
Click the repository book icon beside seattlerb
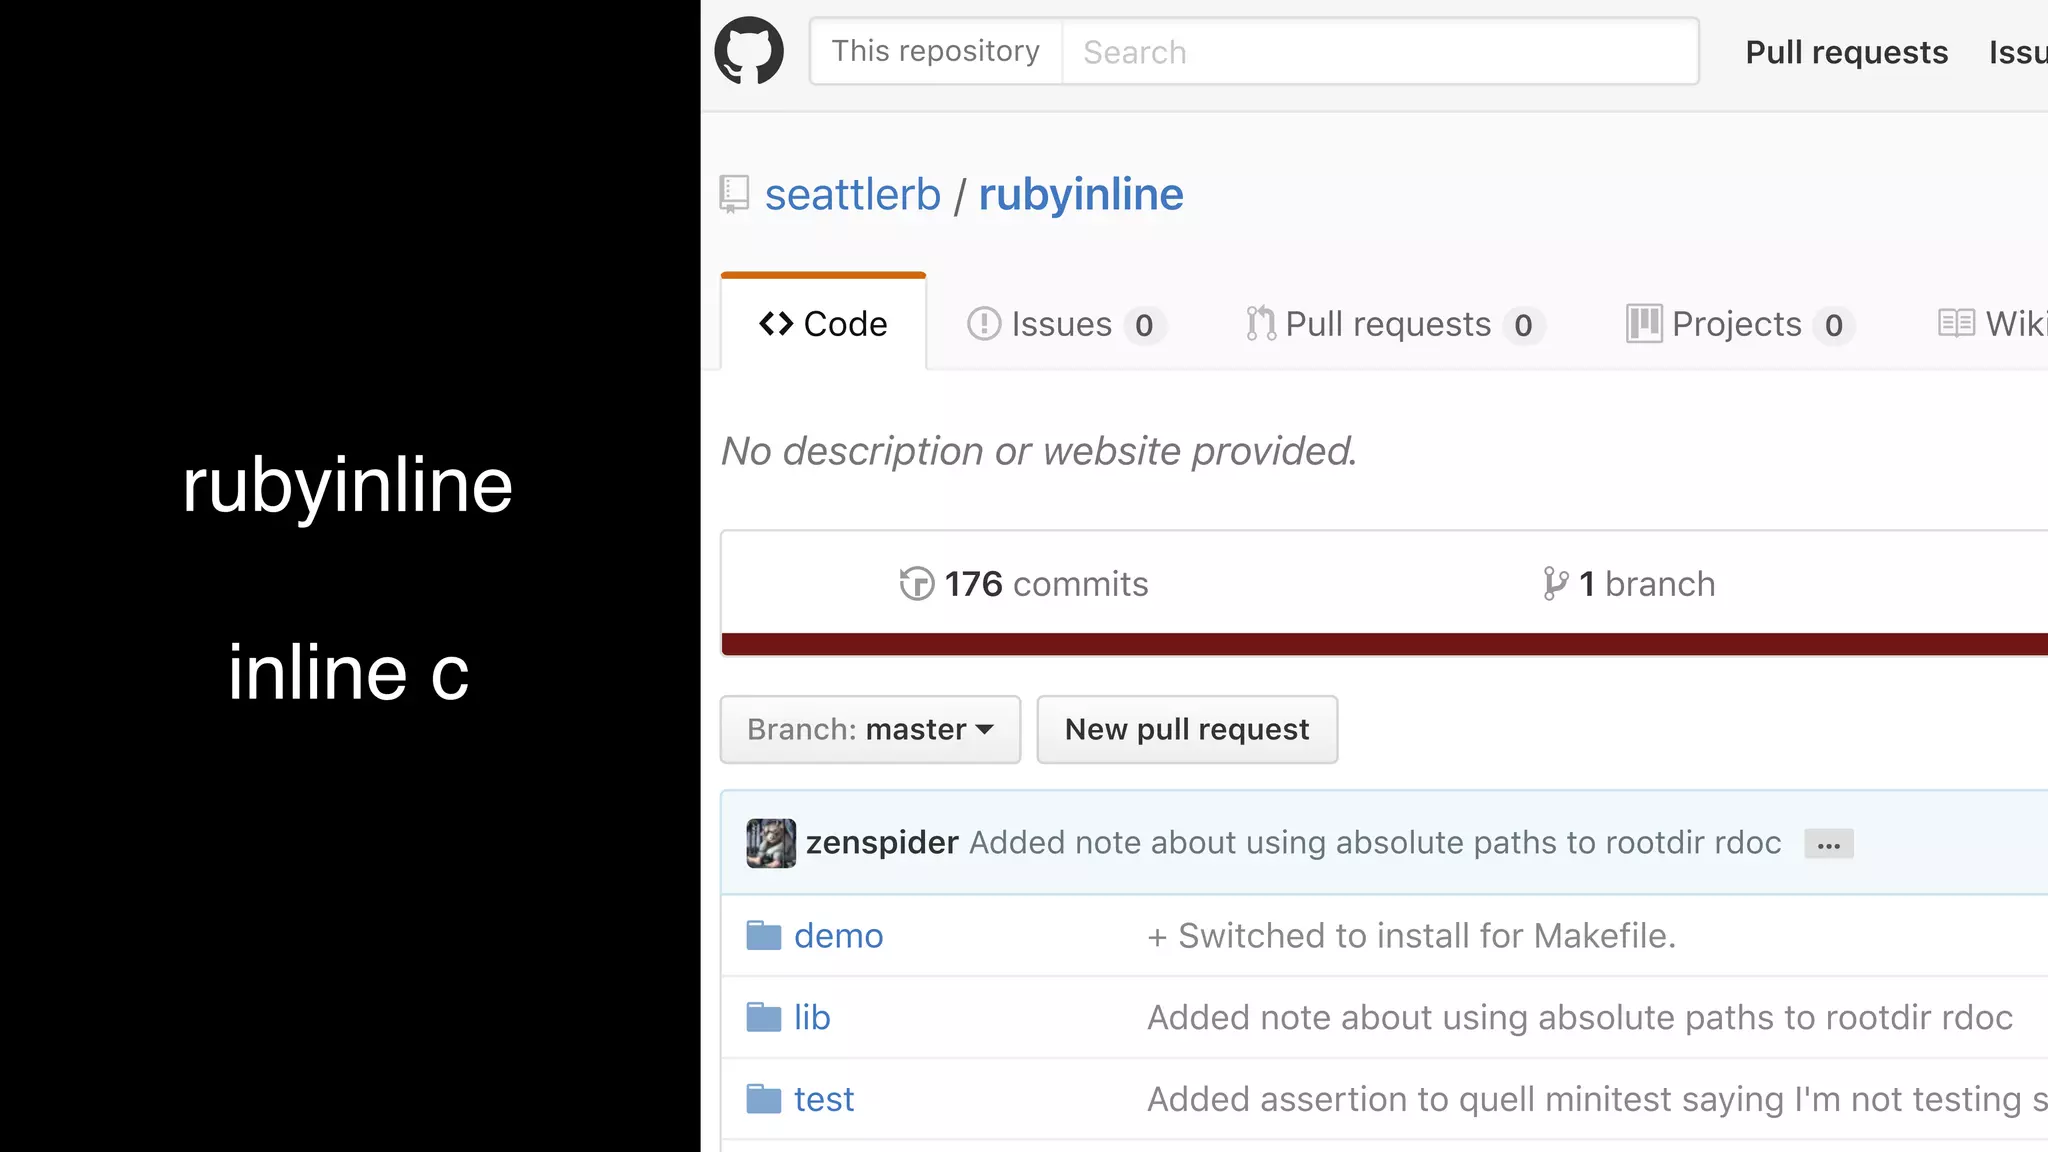(734, 194)
